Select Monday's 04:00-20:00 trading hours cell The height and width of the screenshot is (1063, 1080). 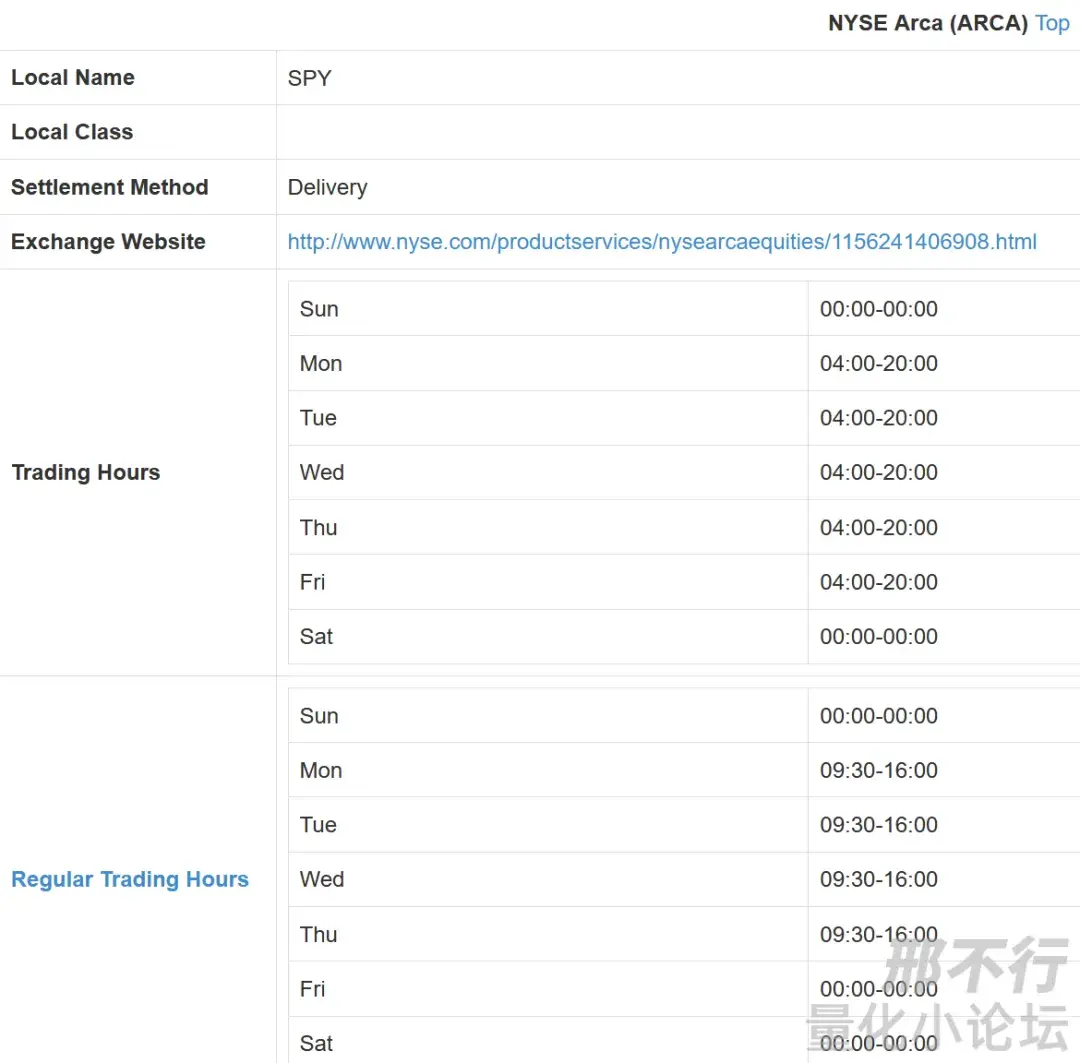point(878,363)
